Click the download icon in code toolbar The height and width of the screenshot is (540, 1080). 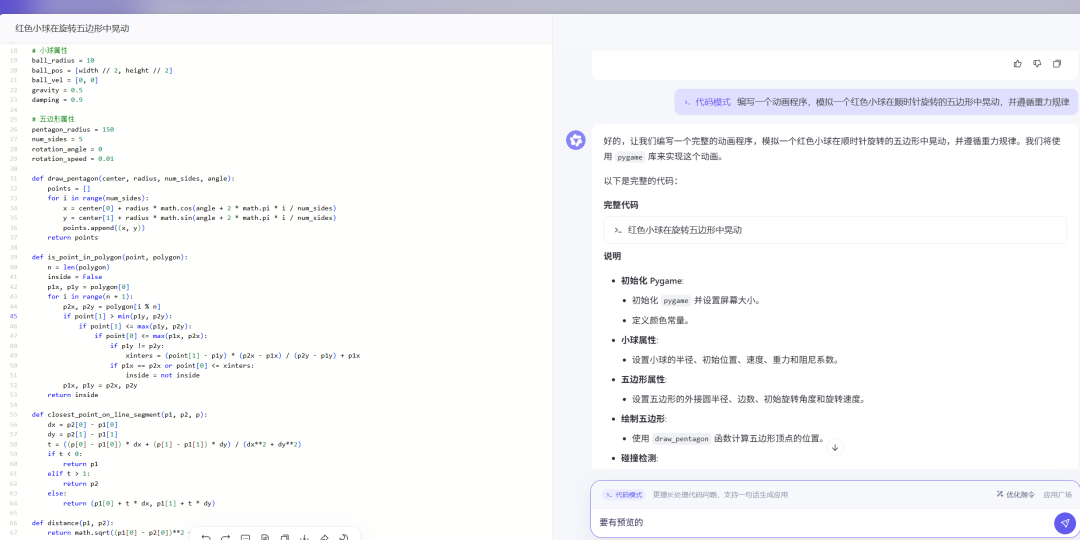304,537
